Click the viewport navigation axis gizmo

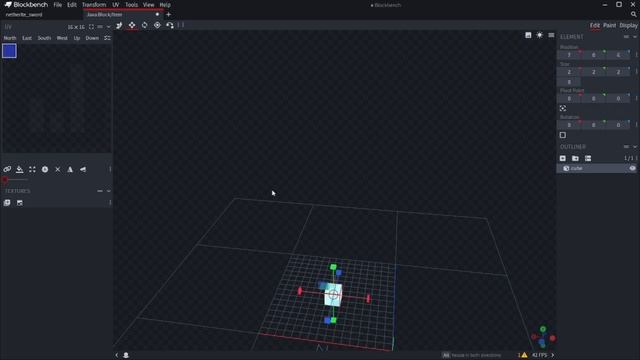click(x=543, y=338)
